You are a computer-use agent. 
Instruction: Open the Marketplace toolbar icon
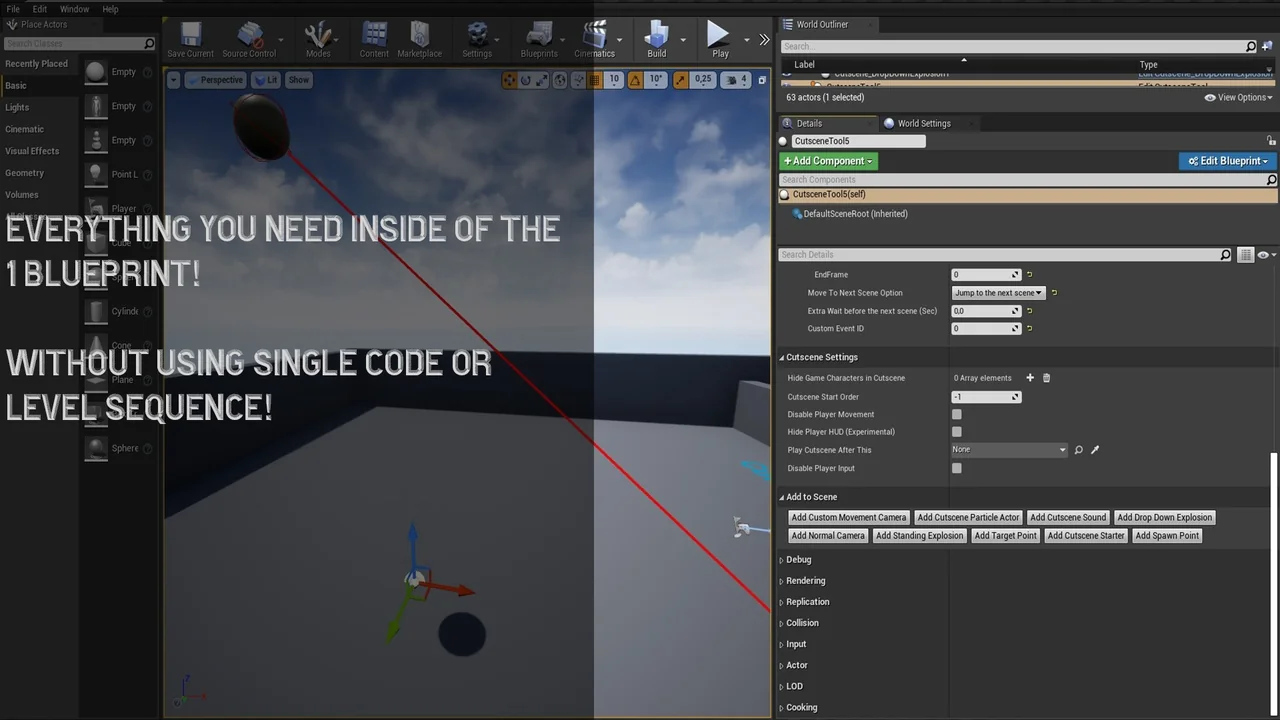coord(419,37)
